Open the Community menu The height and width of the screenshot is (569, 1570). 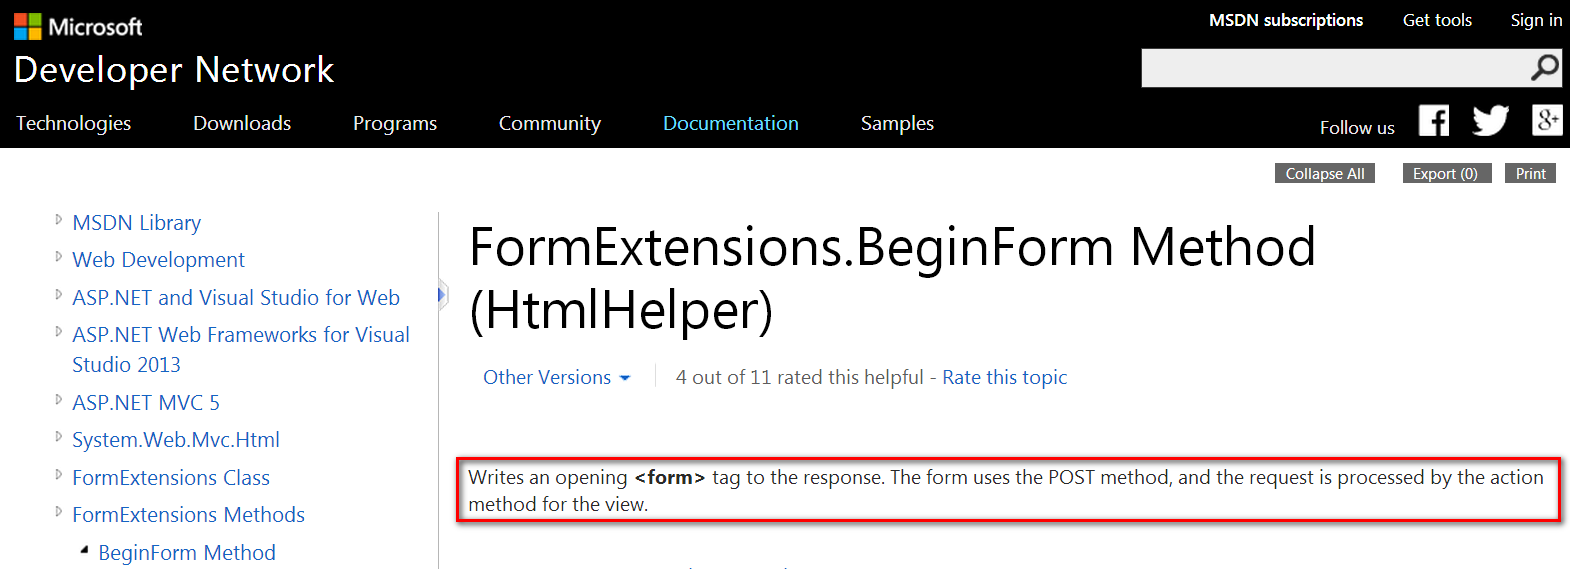550,123
